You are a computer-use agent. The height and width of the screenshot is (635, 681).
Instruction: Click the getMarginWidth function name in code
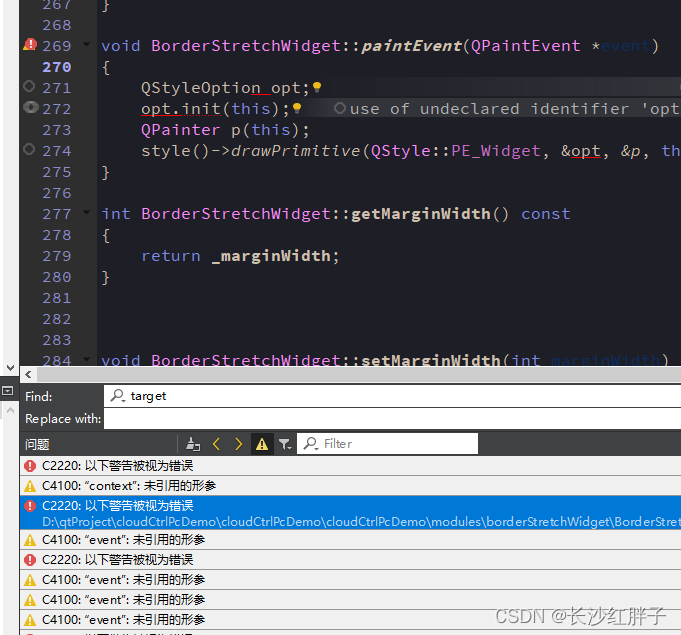click(421, 214)
